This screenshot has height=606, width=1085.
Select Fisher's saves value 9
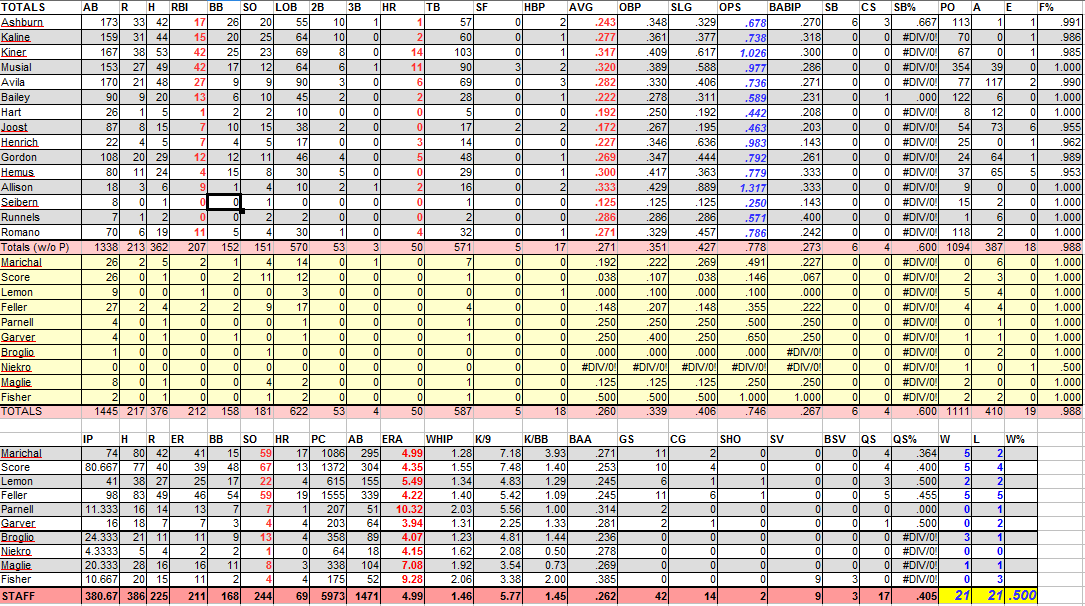pos(795,580)
